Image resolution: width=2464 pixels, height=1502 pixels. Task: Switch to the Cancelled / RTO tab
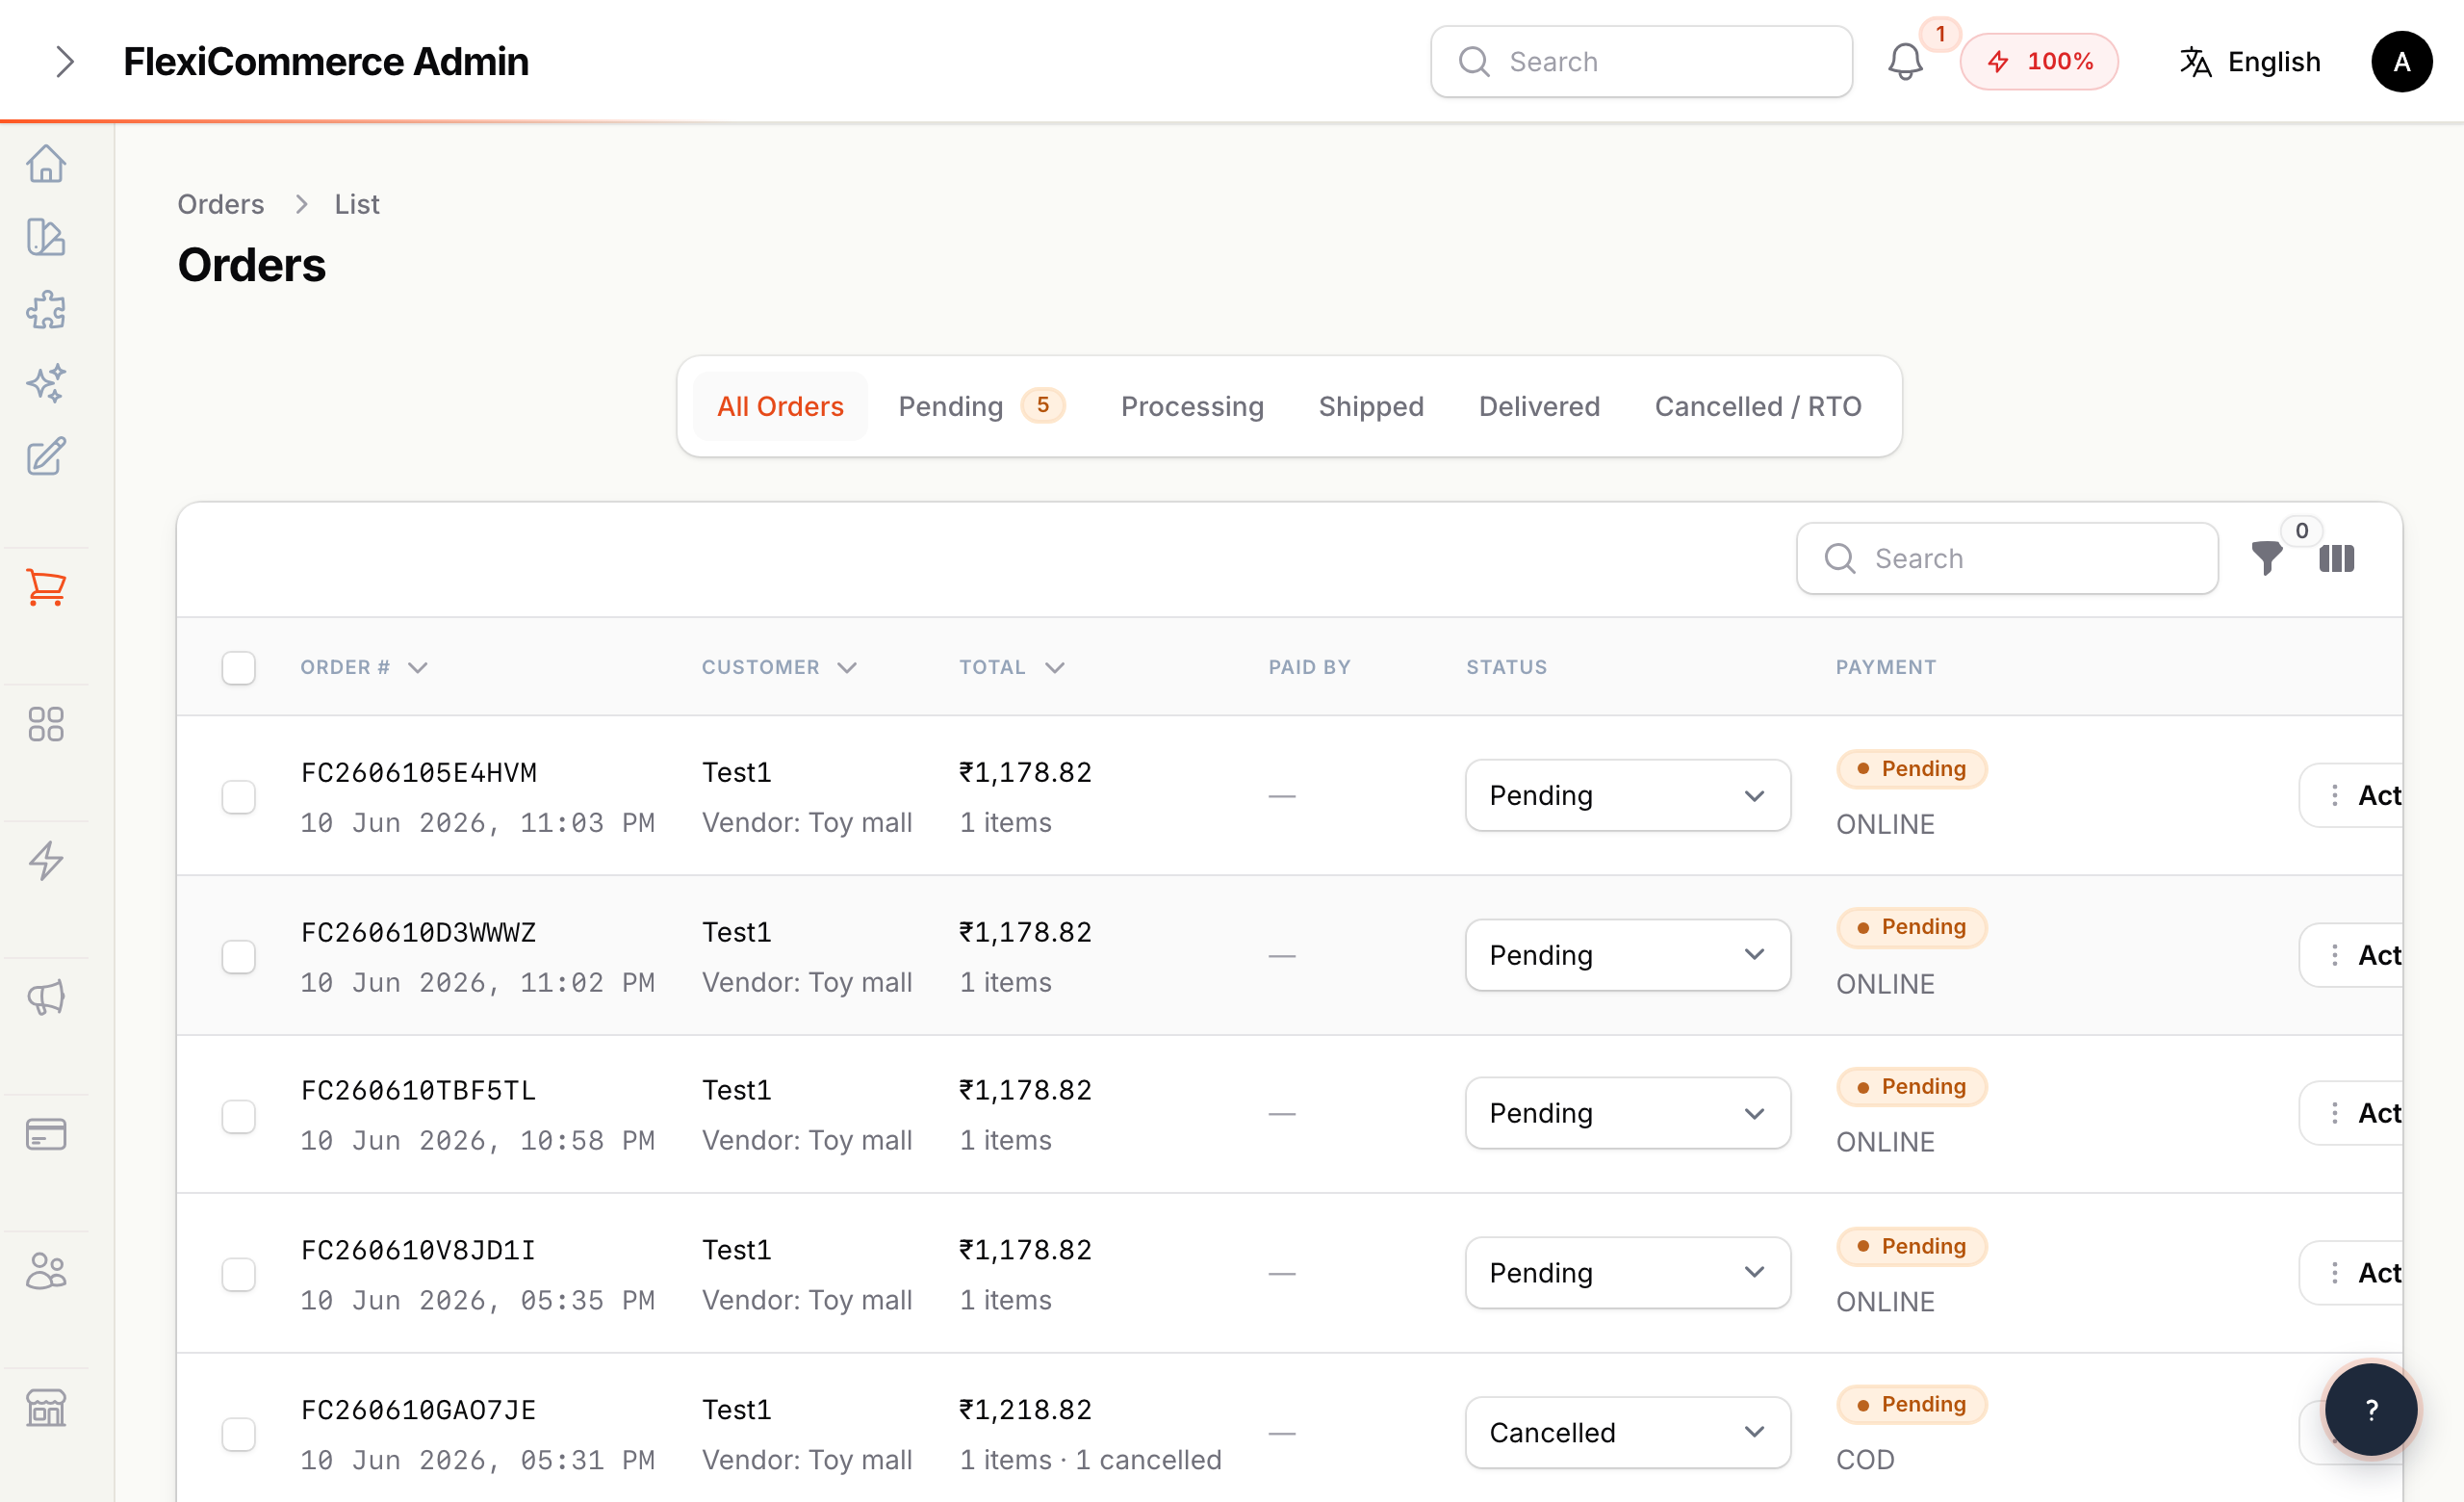click(x=1758, y=406)
